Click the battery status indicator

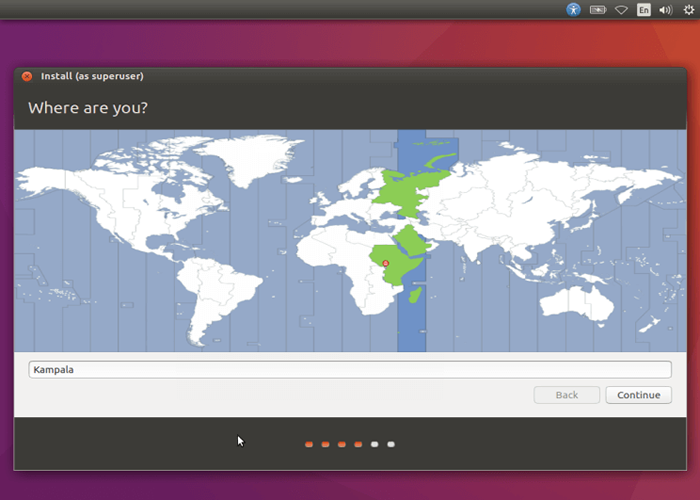click(598, 9)
